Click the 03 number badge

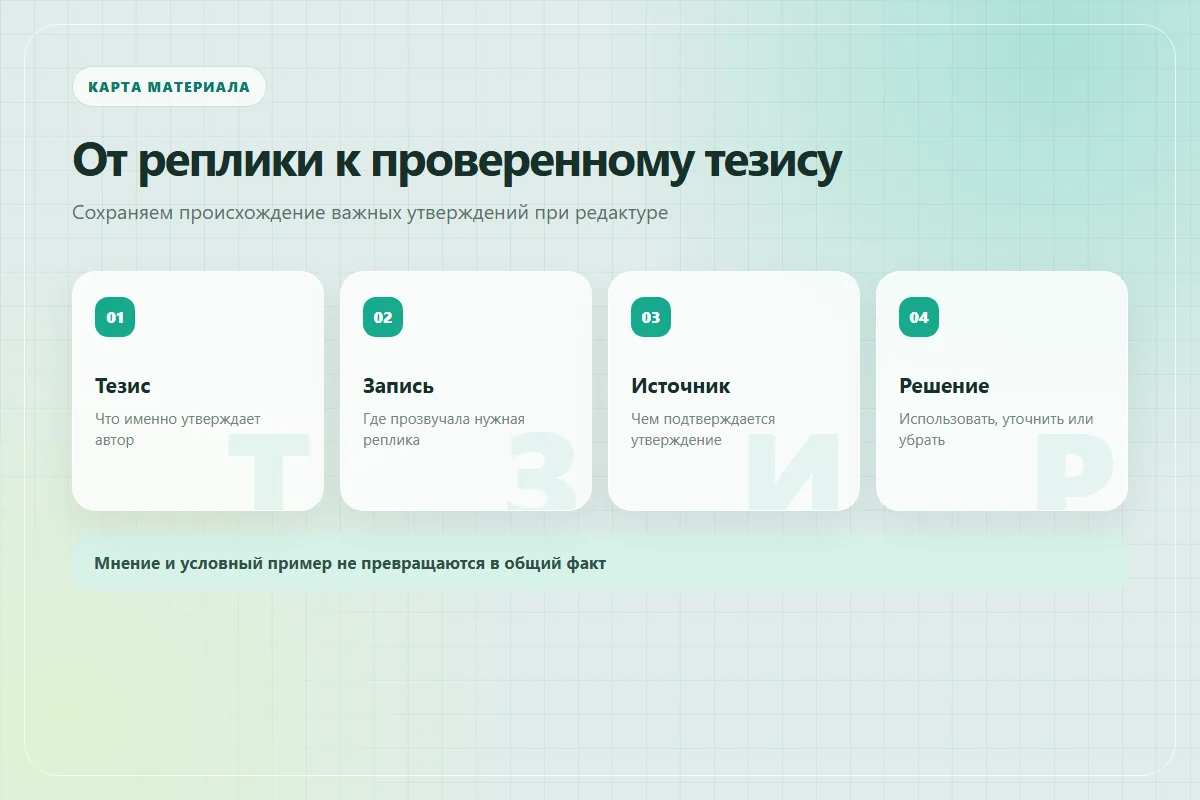(651, 317)
